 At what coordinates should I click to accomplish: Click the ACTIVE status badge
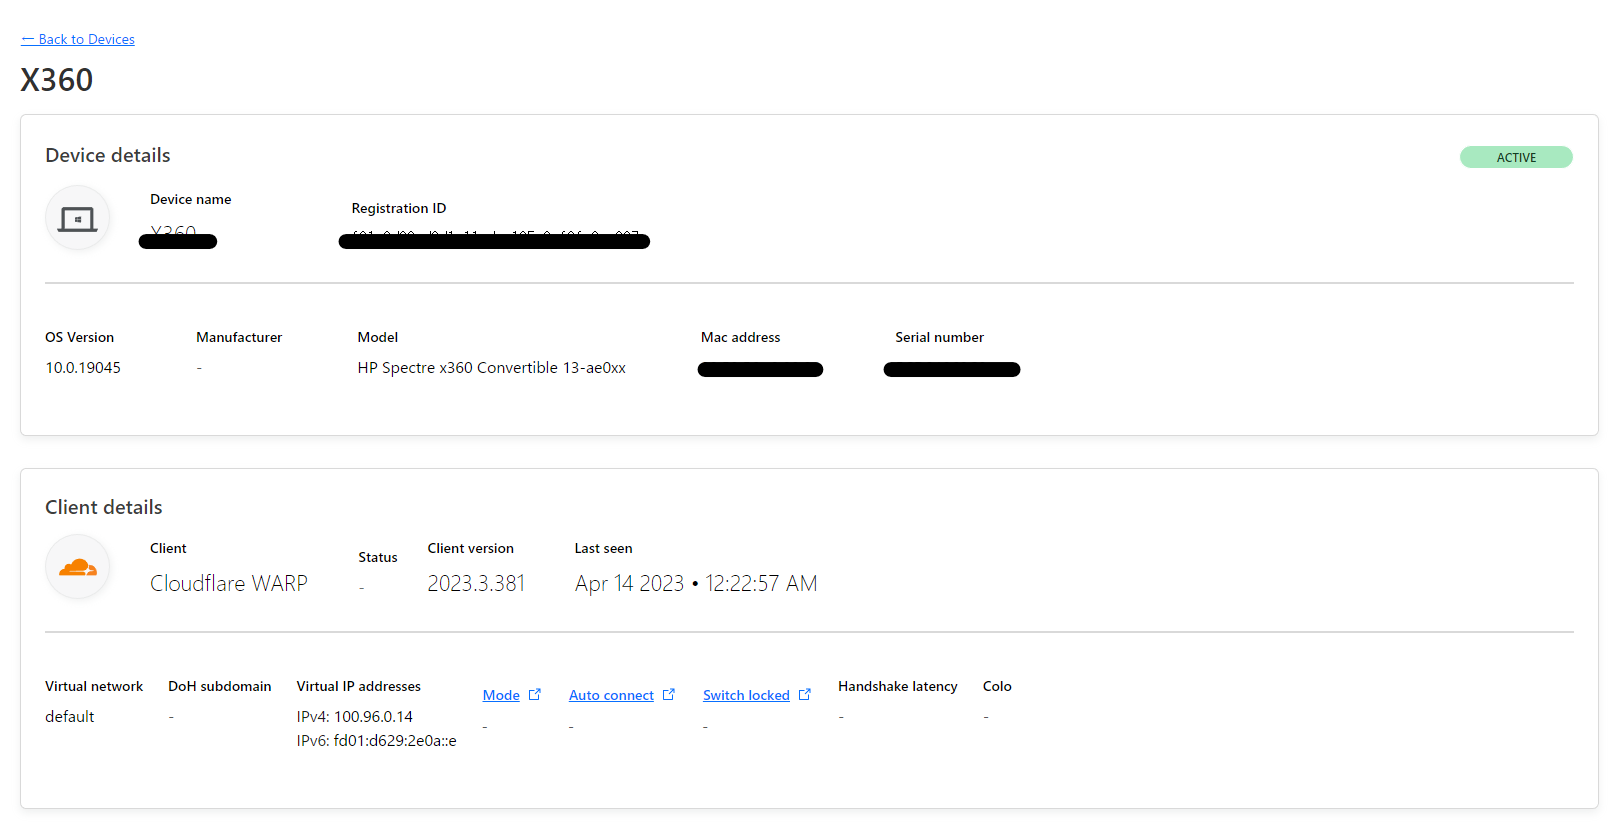click(x=1516, y=157)
